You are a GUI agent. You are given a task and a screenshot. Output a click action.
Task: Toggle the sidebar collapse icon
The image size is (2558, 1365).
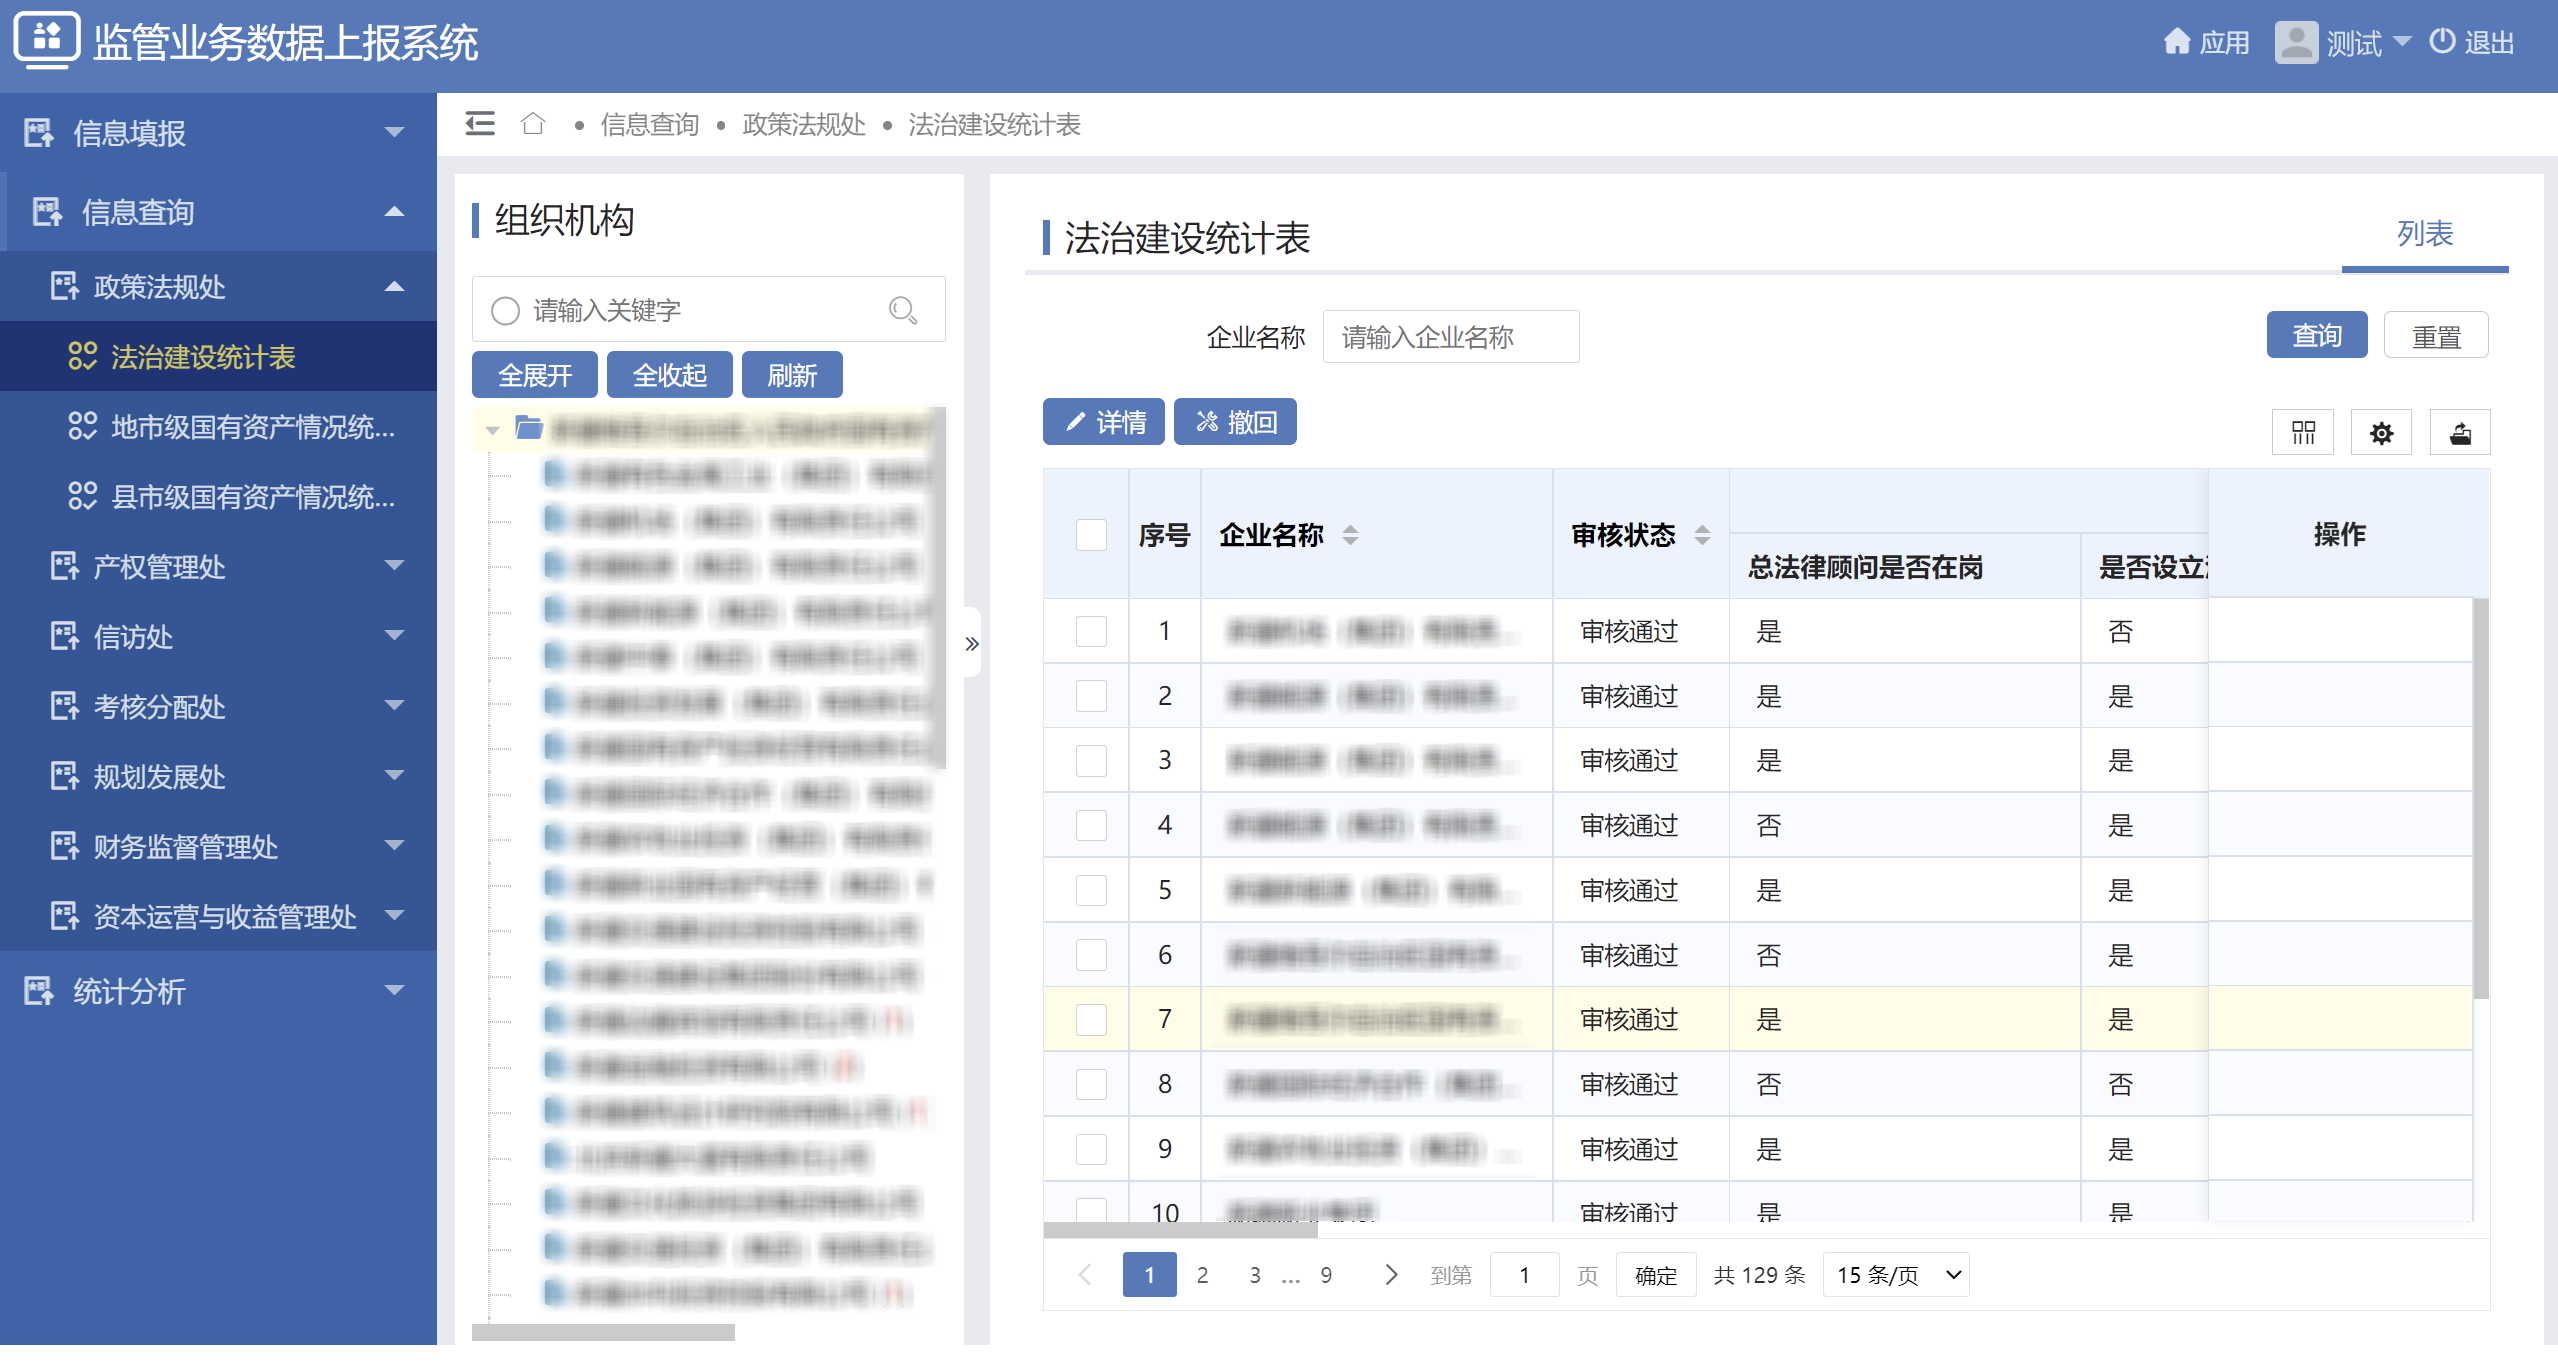pyautogui.click(x=480, y=124)
